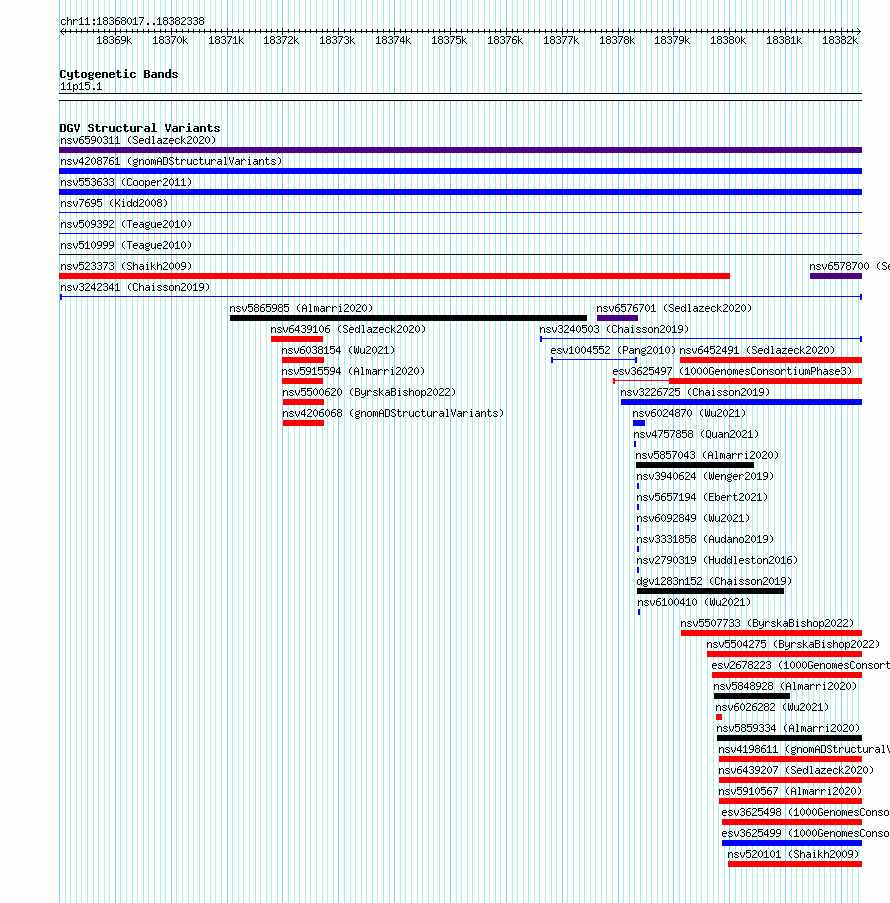Open nsv4206068 gnomADStructuralVariants label

tap(393, 413)
